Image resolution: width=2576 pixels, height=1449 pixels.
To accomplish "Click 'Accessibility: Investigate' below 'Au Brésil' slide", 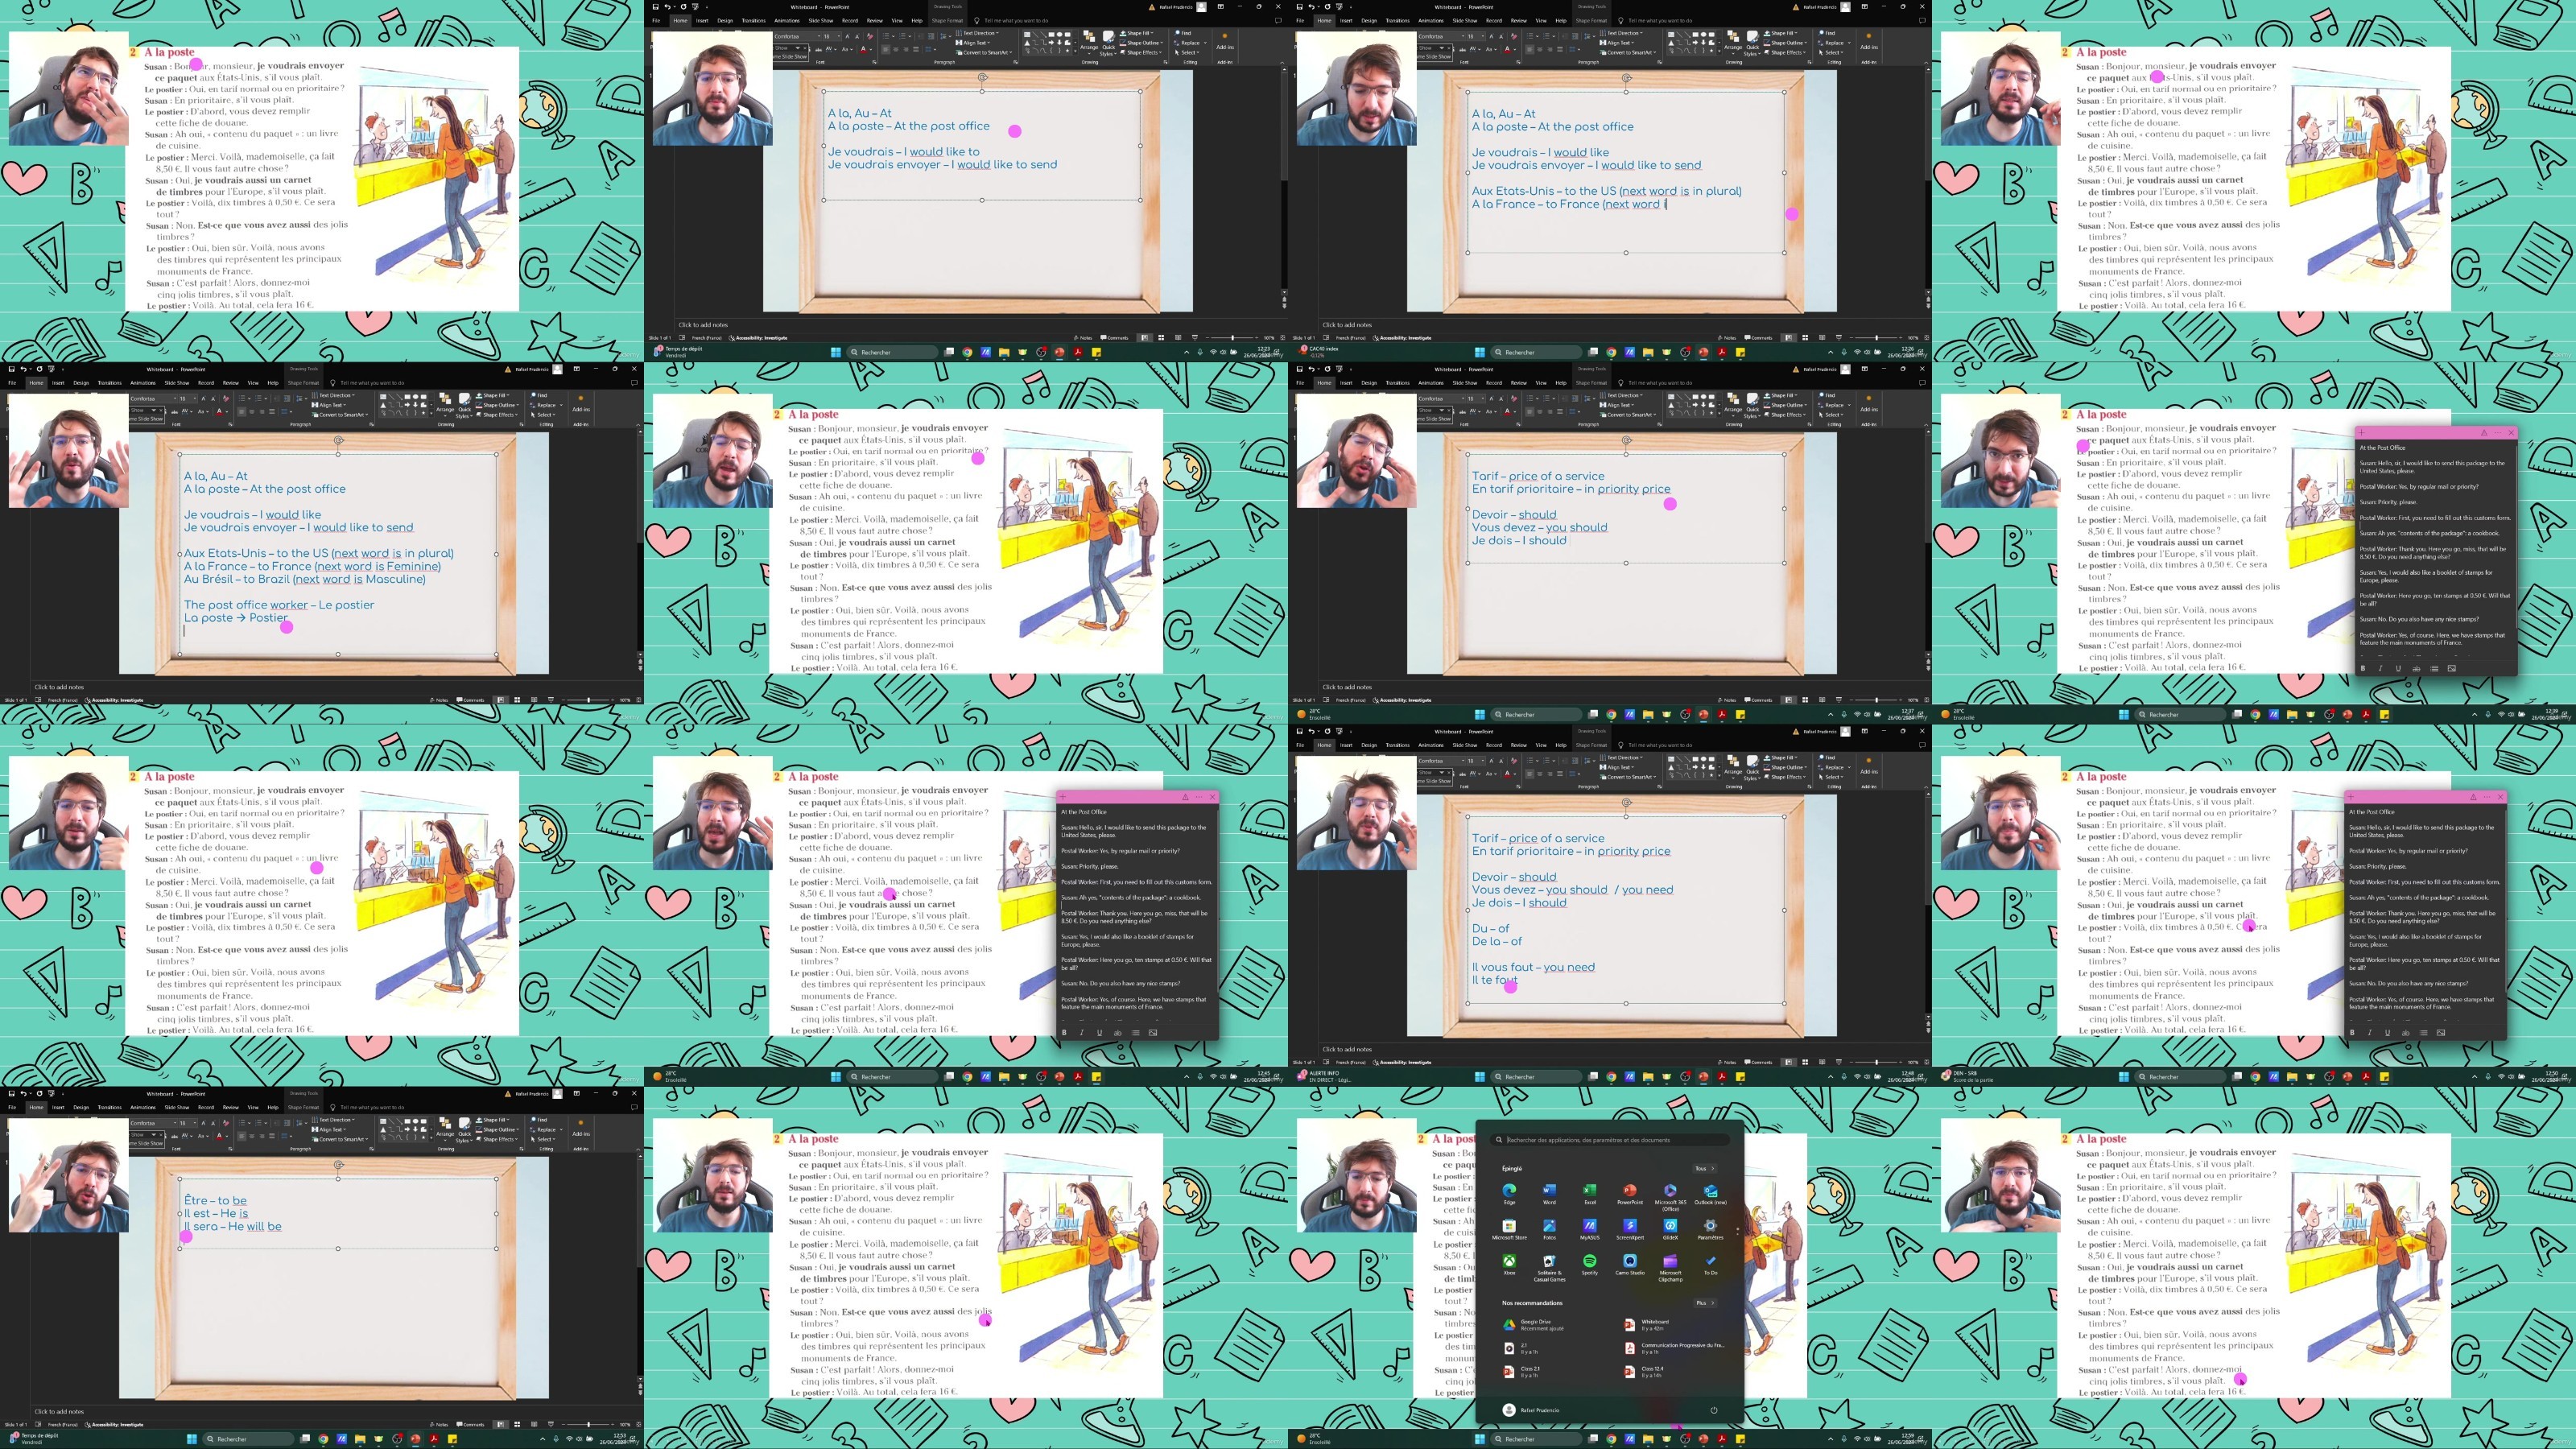I will (115, 700).
